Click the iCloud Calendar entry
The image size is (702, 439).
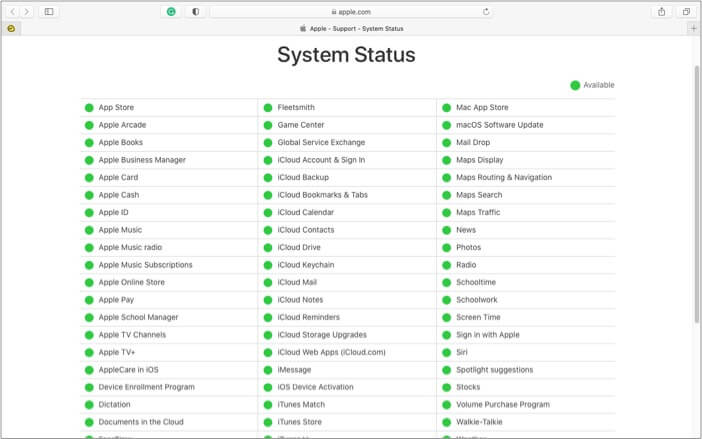pos(305,212)
